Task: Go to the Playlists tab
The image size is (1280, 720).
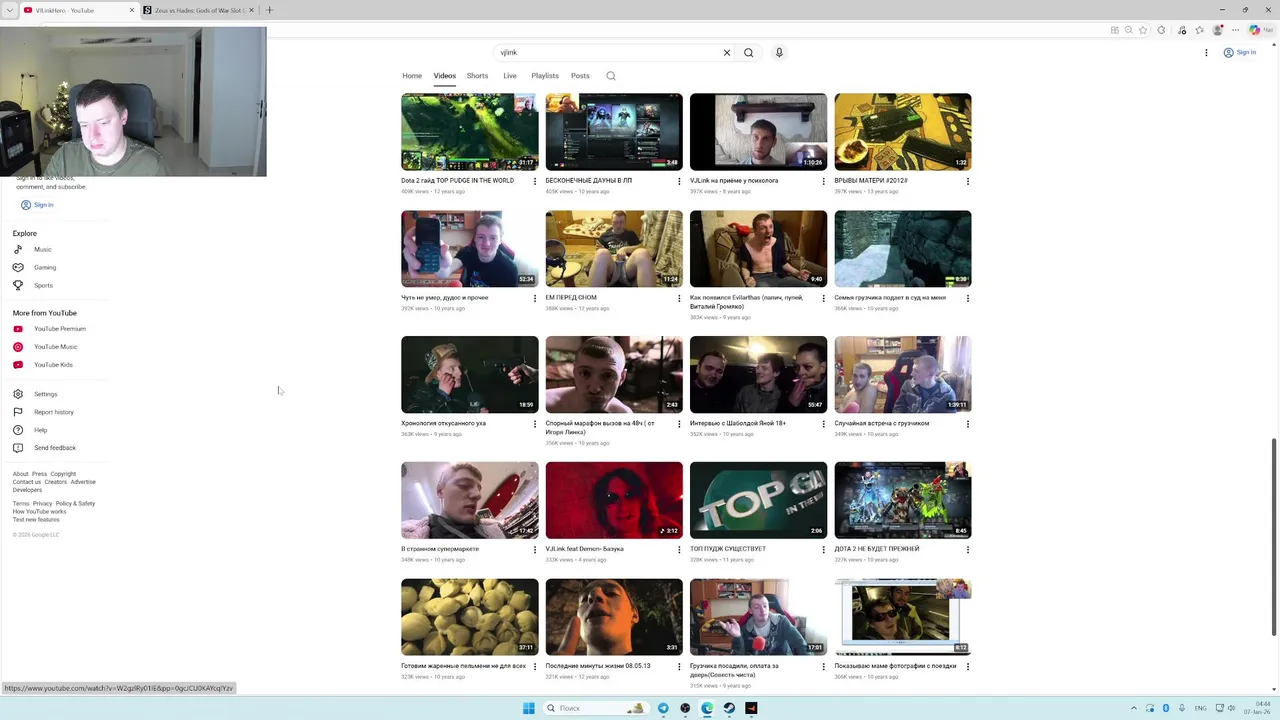Action: pos(545,76)
